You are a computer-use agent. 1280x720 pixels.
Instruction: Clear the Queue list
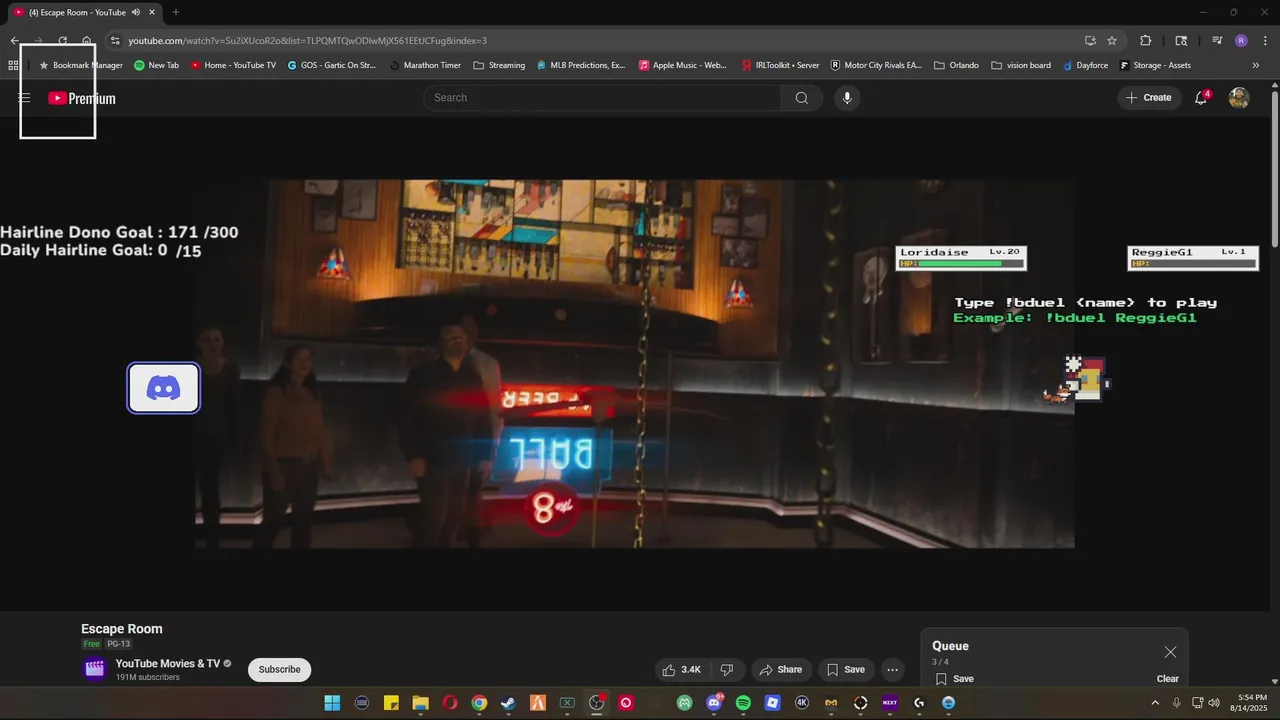(x=1167, y=679)
